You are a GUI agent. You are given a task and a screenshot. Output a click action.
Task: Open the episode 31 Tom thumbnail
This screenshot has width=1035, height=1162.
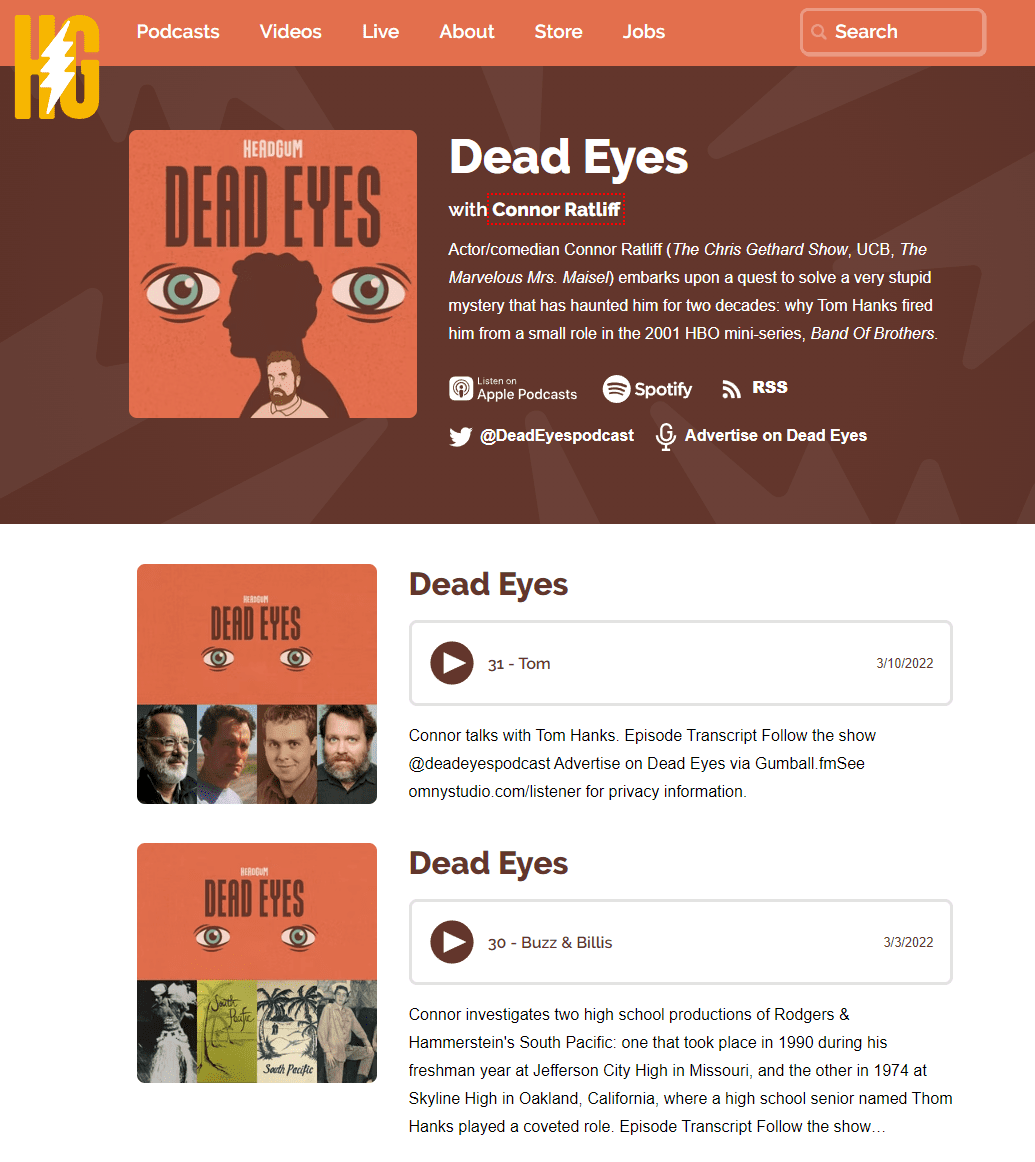point(257,684)
